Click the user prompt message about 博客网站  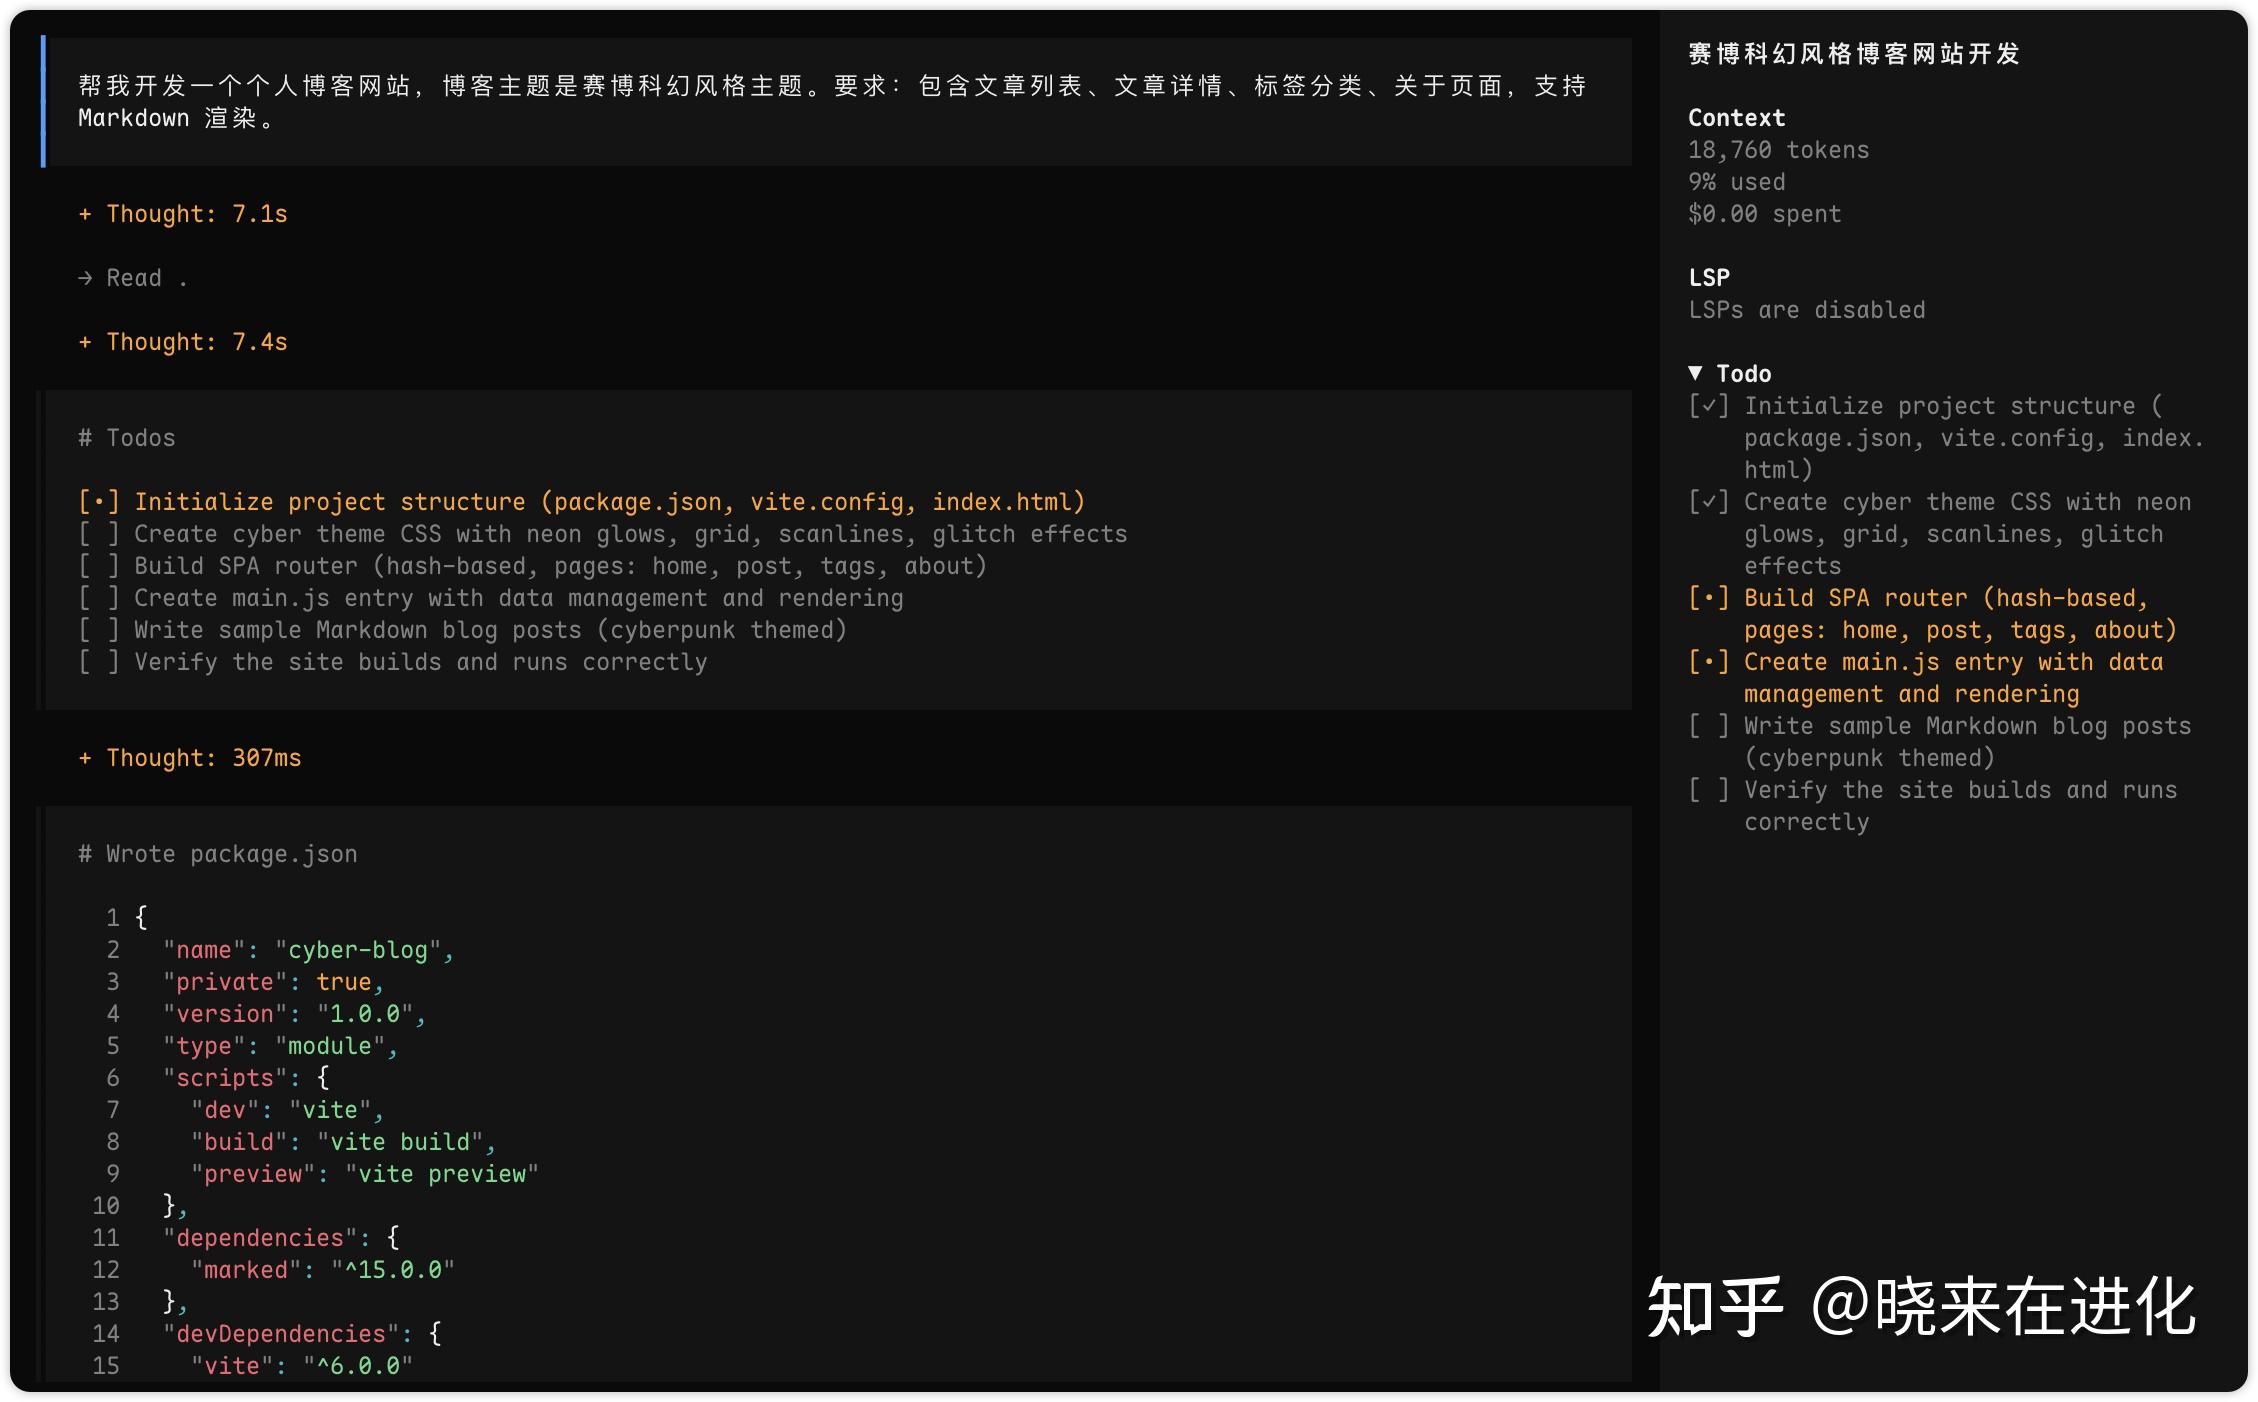pos(838,102)
